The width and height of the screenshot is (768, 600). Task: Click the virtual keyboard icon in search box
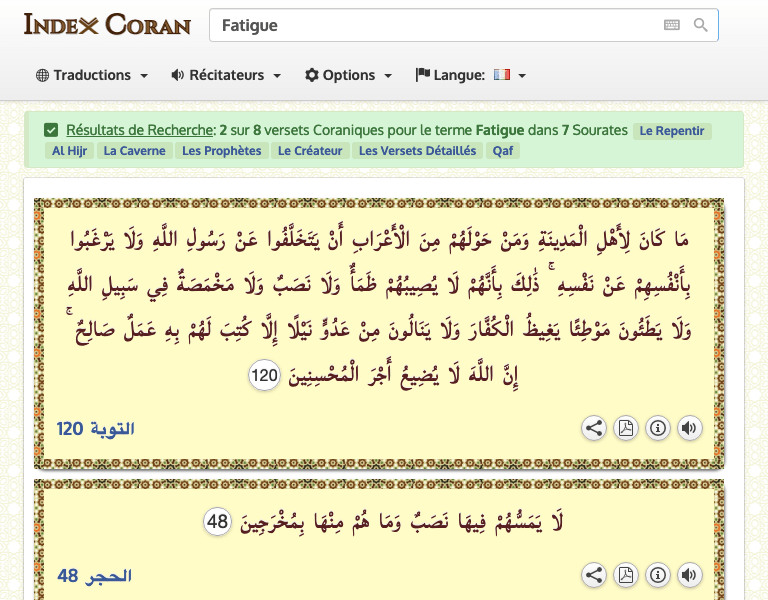672,25
